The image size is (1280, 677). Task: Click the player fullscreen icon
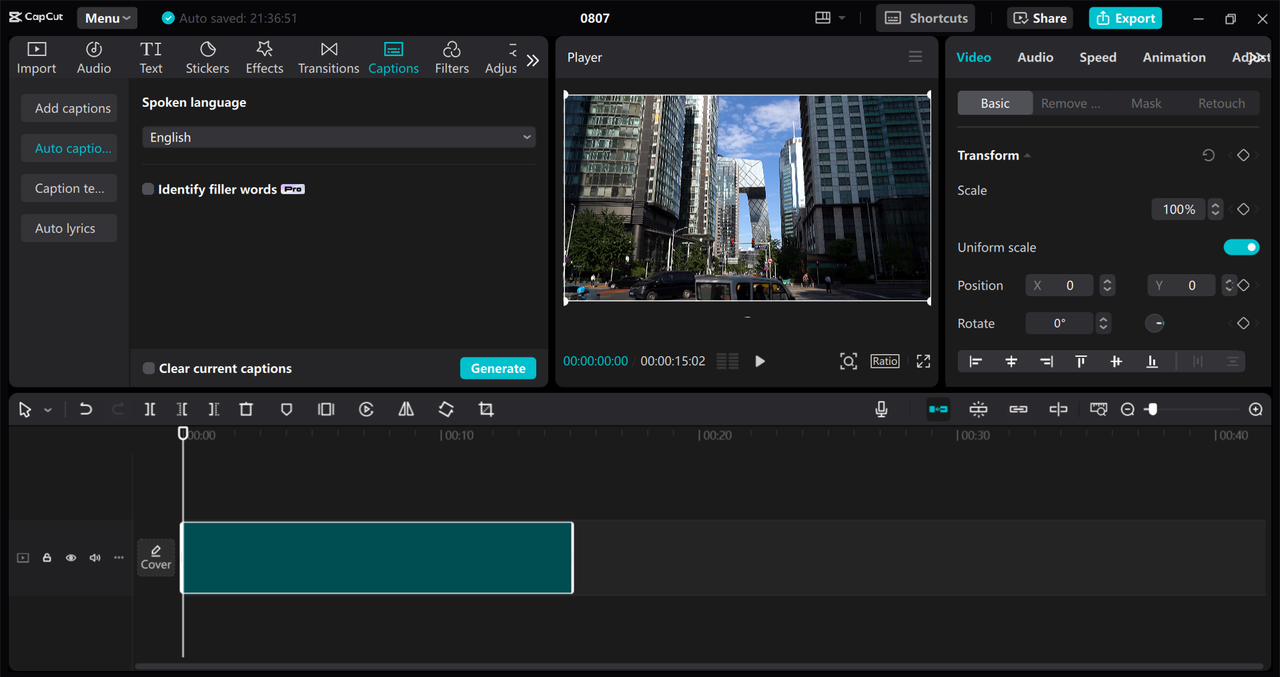pos(923,361)
